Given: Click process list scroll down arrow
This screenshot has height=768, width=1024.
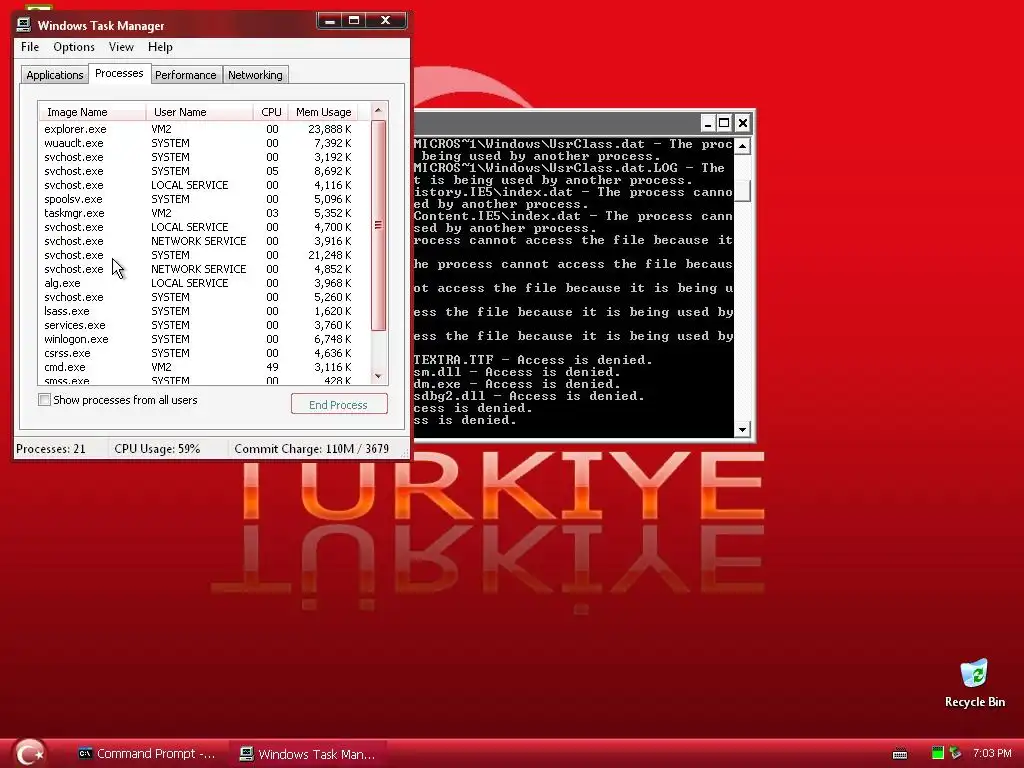Looking at the screenshot, I should point(378,376).
